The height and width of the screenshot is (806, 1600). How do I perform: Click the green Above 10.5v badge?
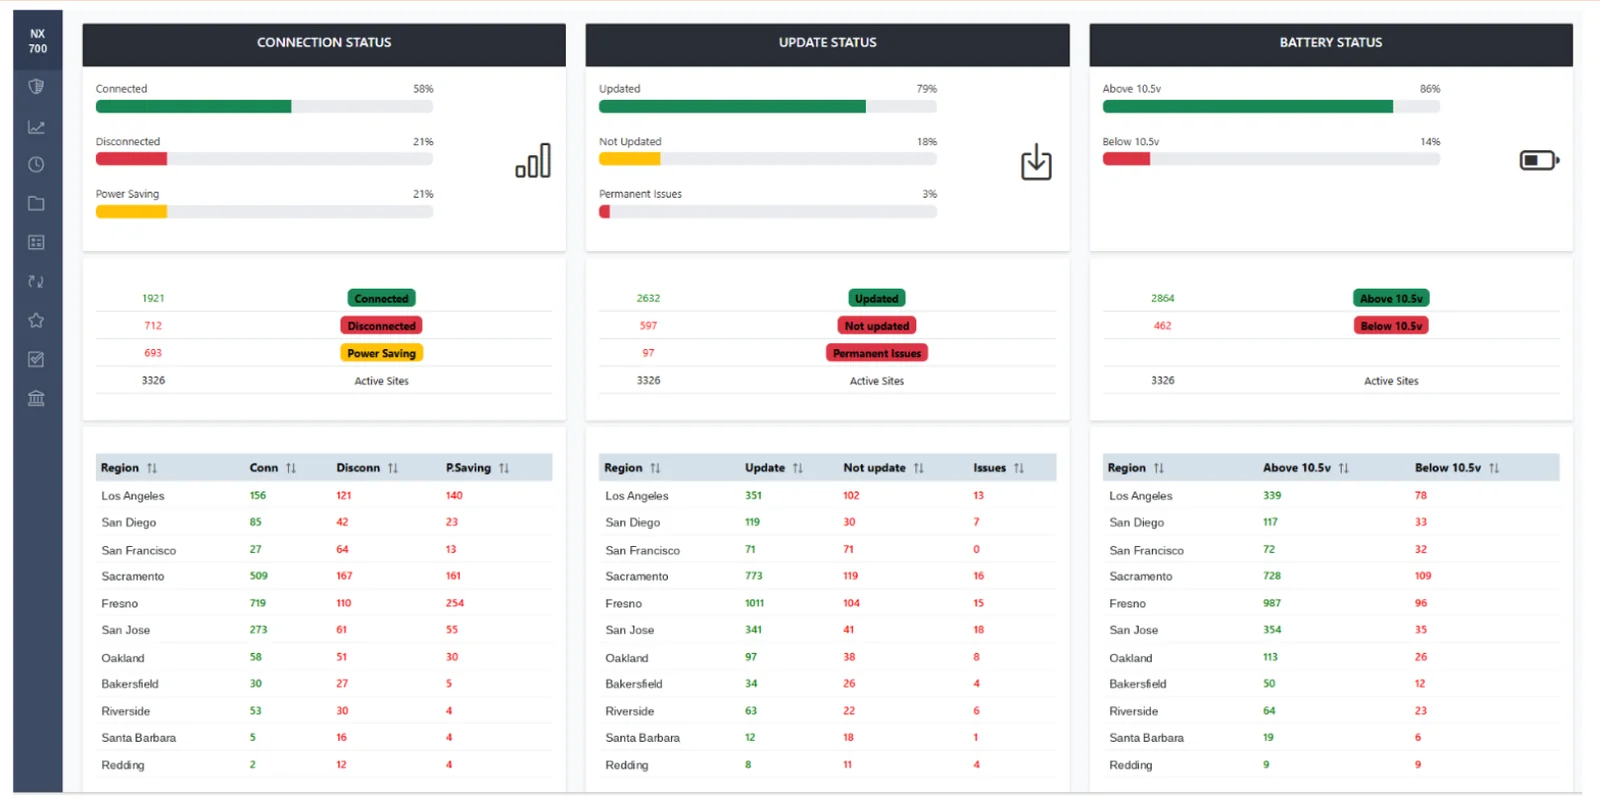(x=1391, y=298)
